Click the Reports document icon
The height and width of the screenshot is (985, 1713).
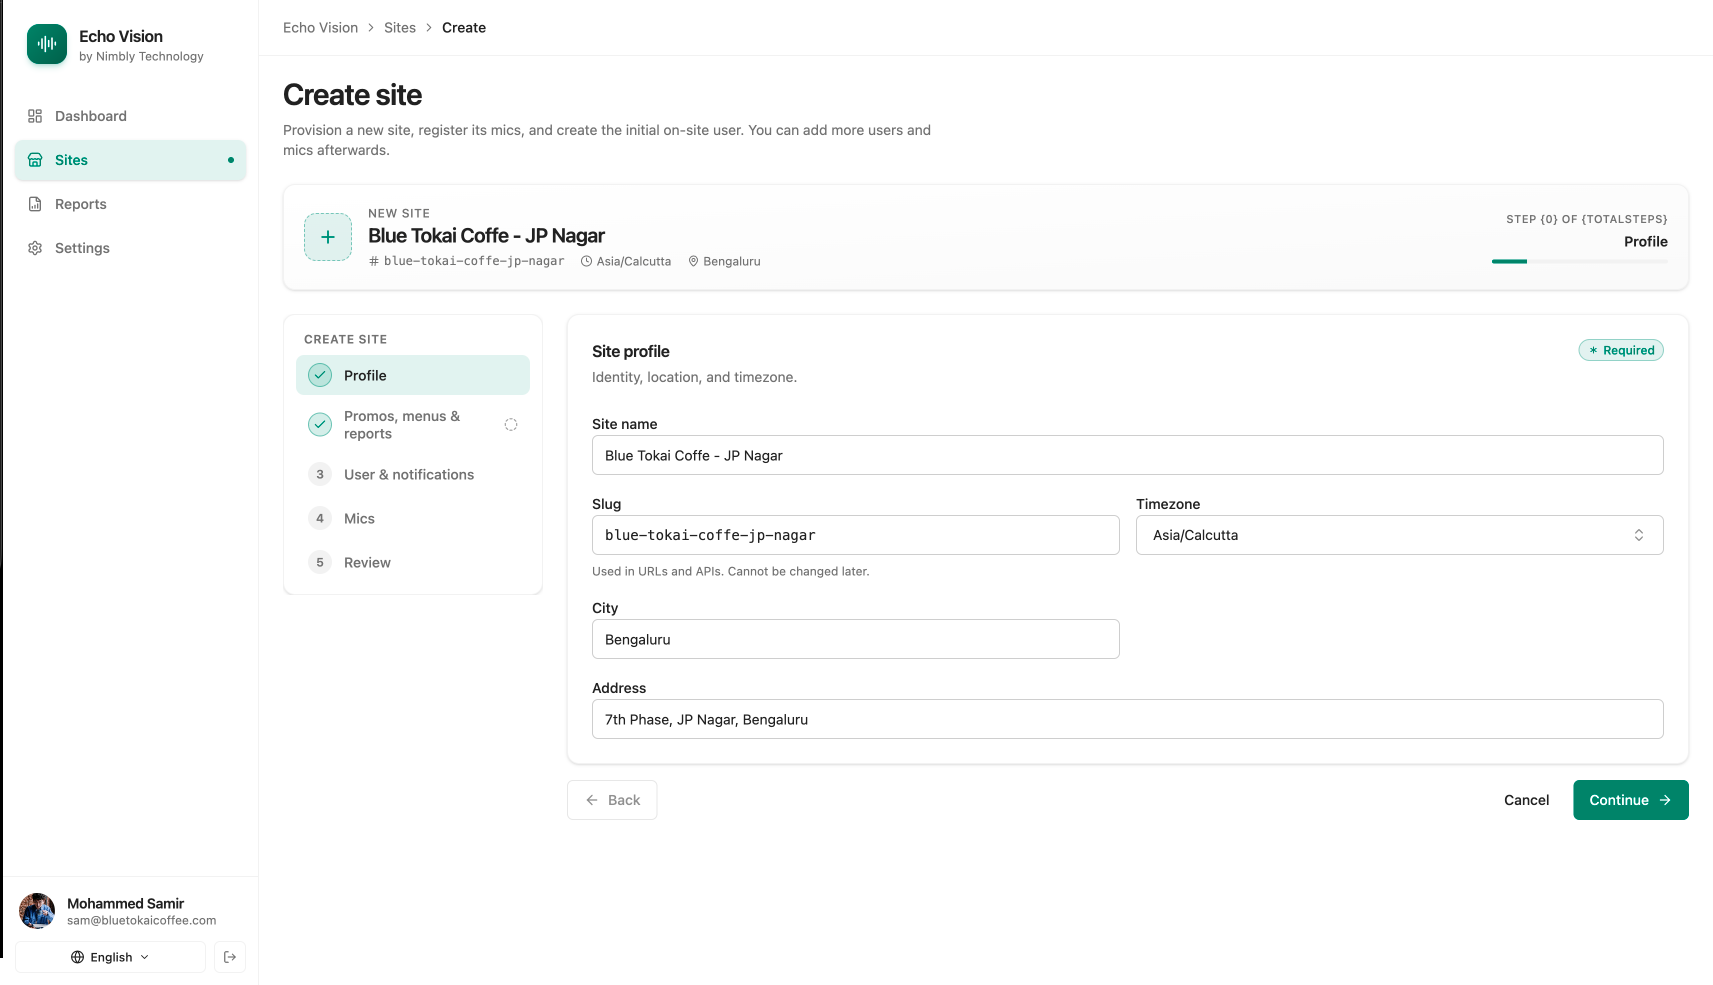point(35,204)
